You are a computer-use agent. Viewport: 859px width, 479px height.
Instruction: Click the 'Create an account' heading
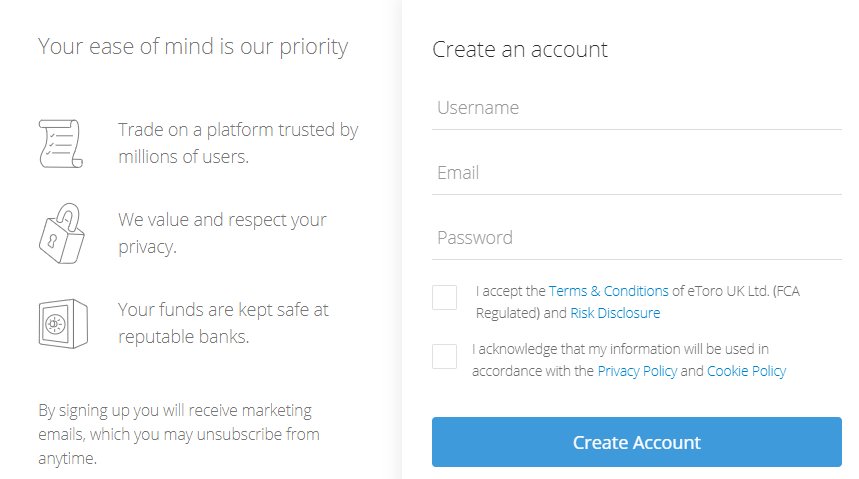coord(520,49)
